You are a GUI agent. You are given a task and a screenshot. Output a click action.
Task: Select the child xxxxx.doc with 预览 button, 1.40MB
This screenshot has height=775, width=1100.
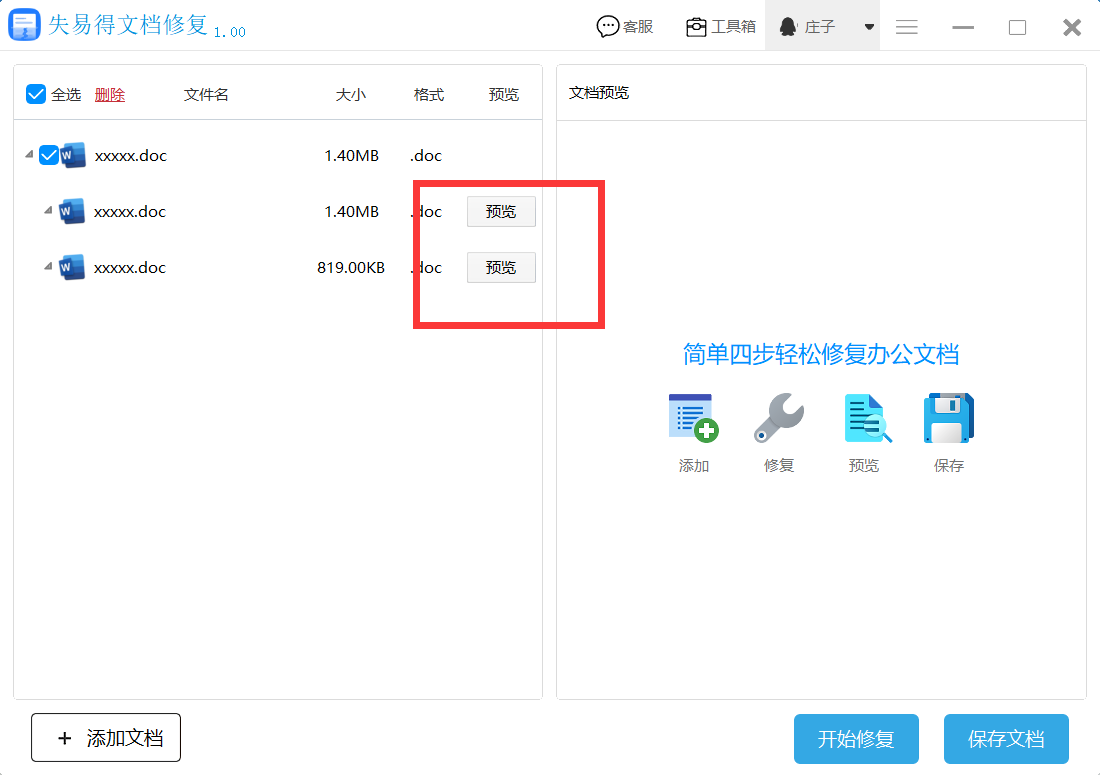pos(130,212)
